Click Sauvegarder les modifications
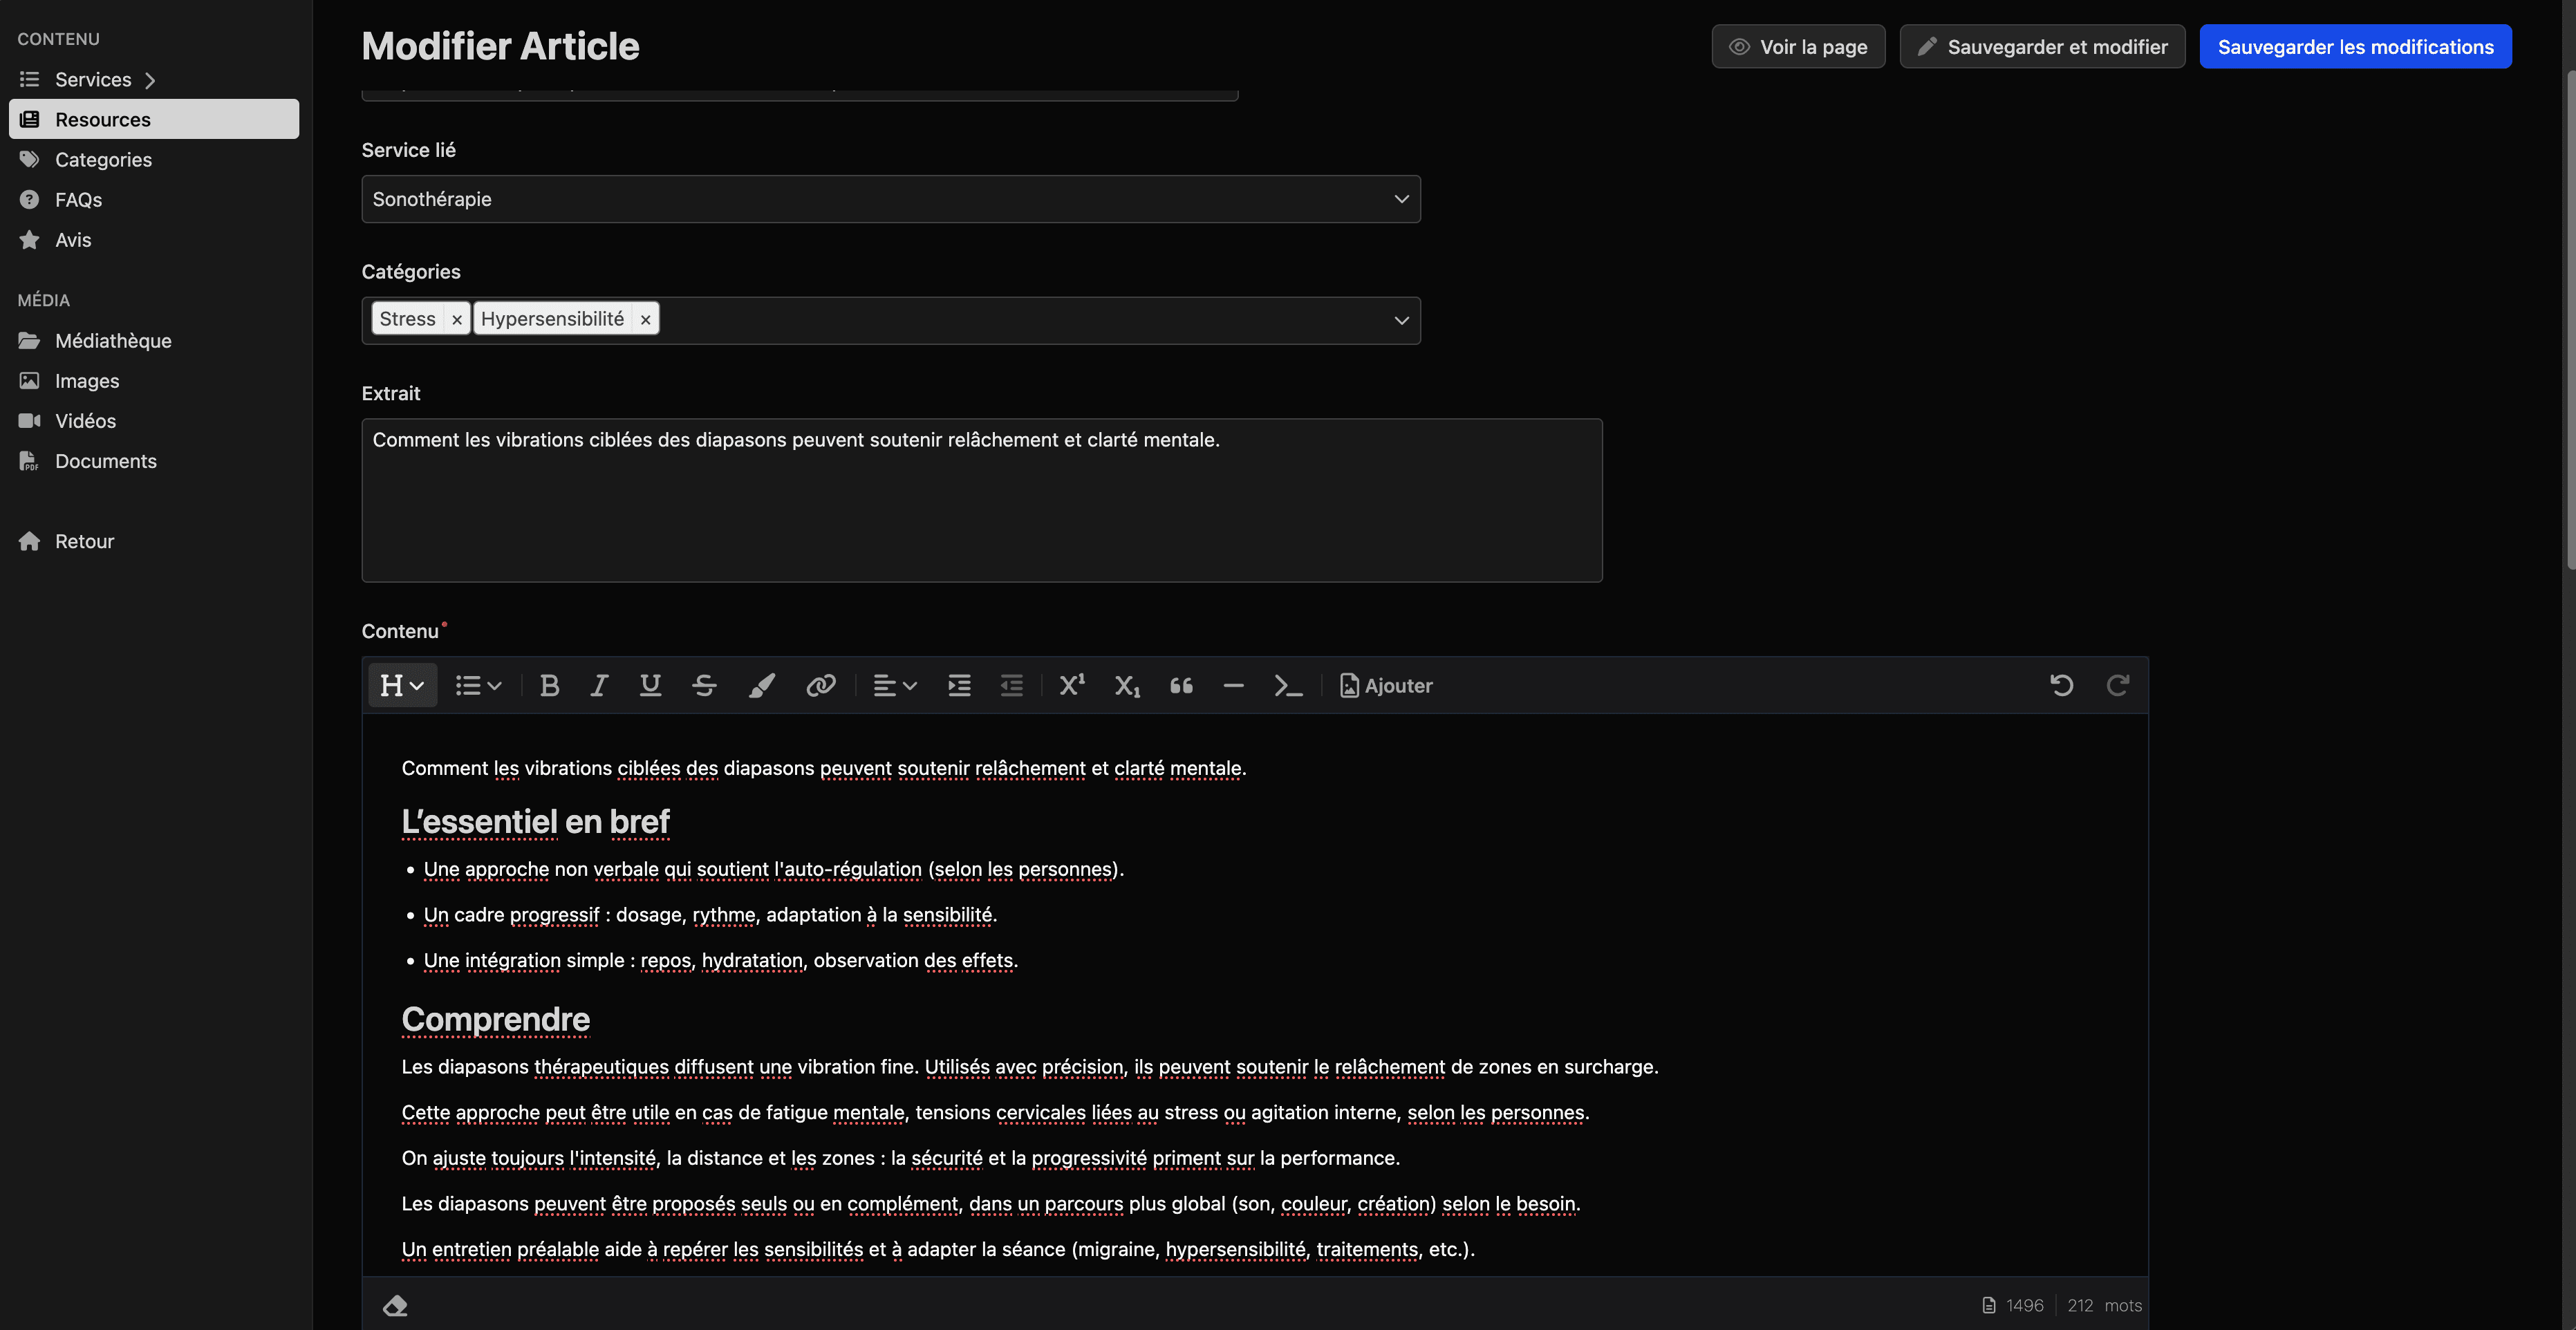Viewport: 2576px width, 1330px height. 2354,46
